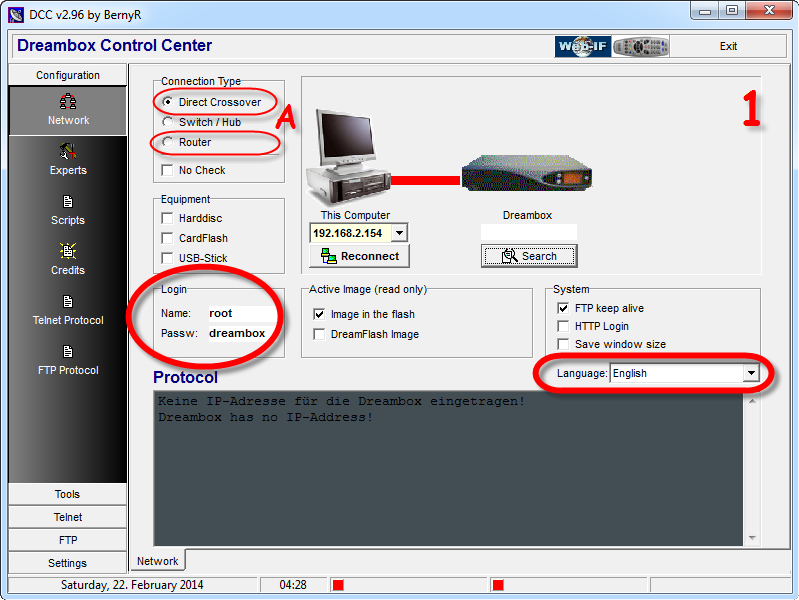Expand the Telnet sidebar section
799x600 pixels.
[68, 517]
